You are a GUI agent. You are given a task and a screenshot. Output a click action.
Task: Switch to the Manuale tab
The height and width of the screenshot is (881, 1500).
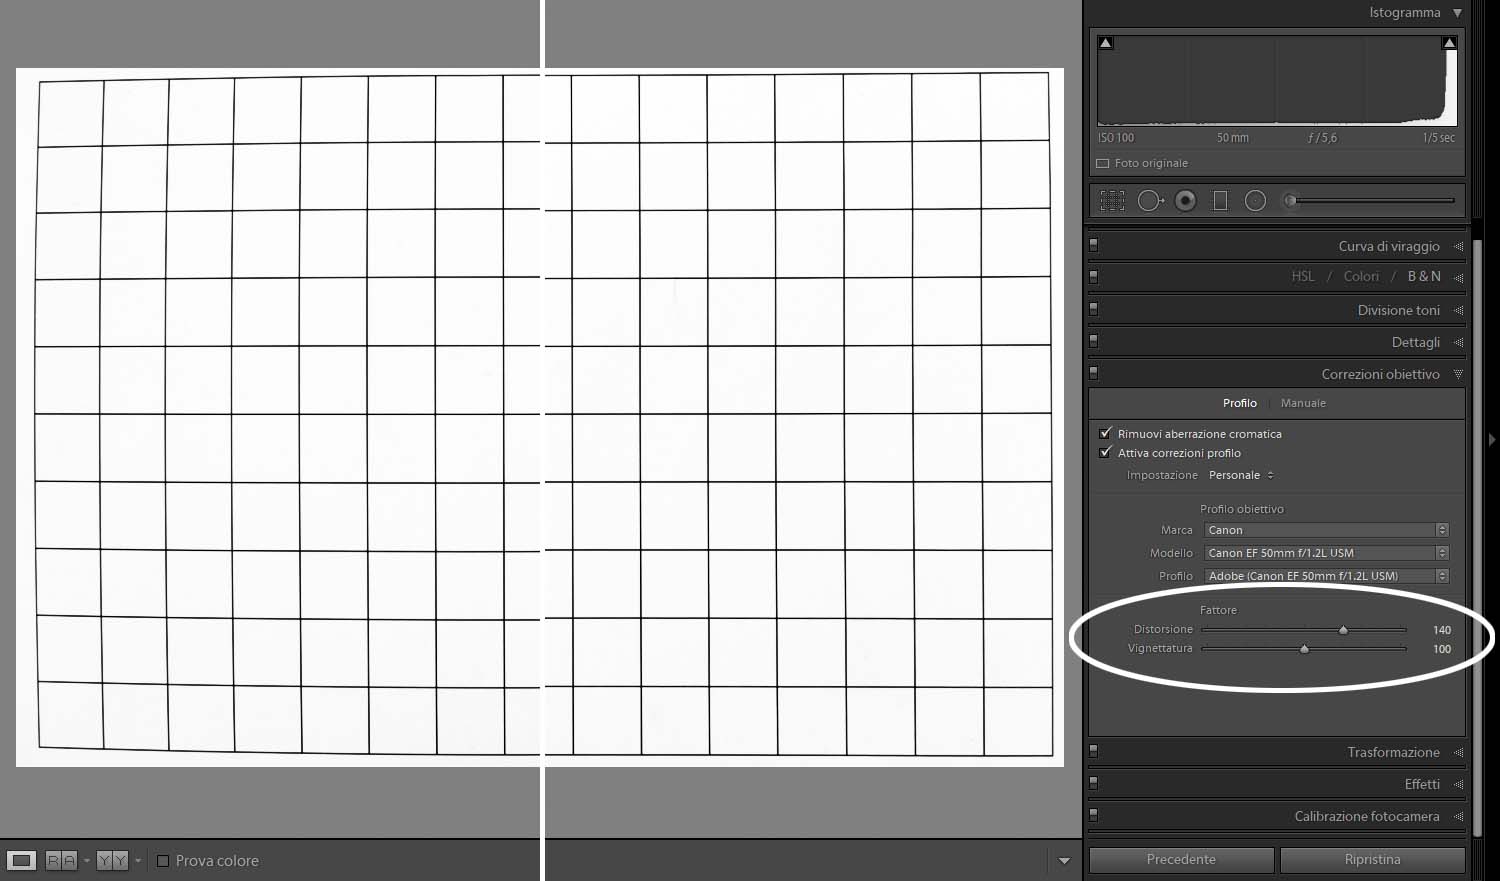pyautogui.click(x=1303, y=403)
